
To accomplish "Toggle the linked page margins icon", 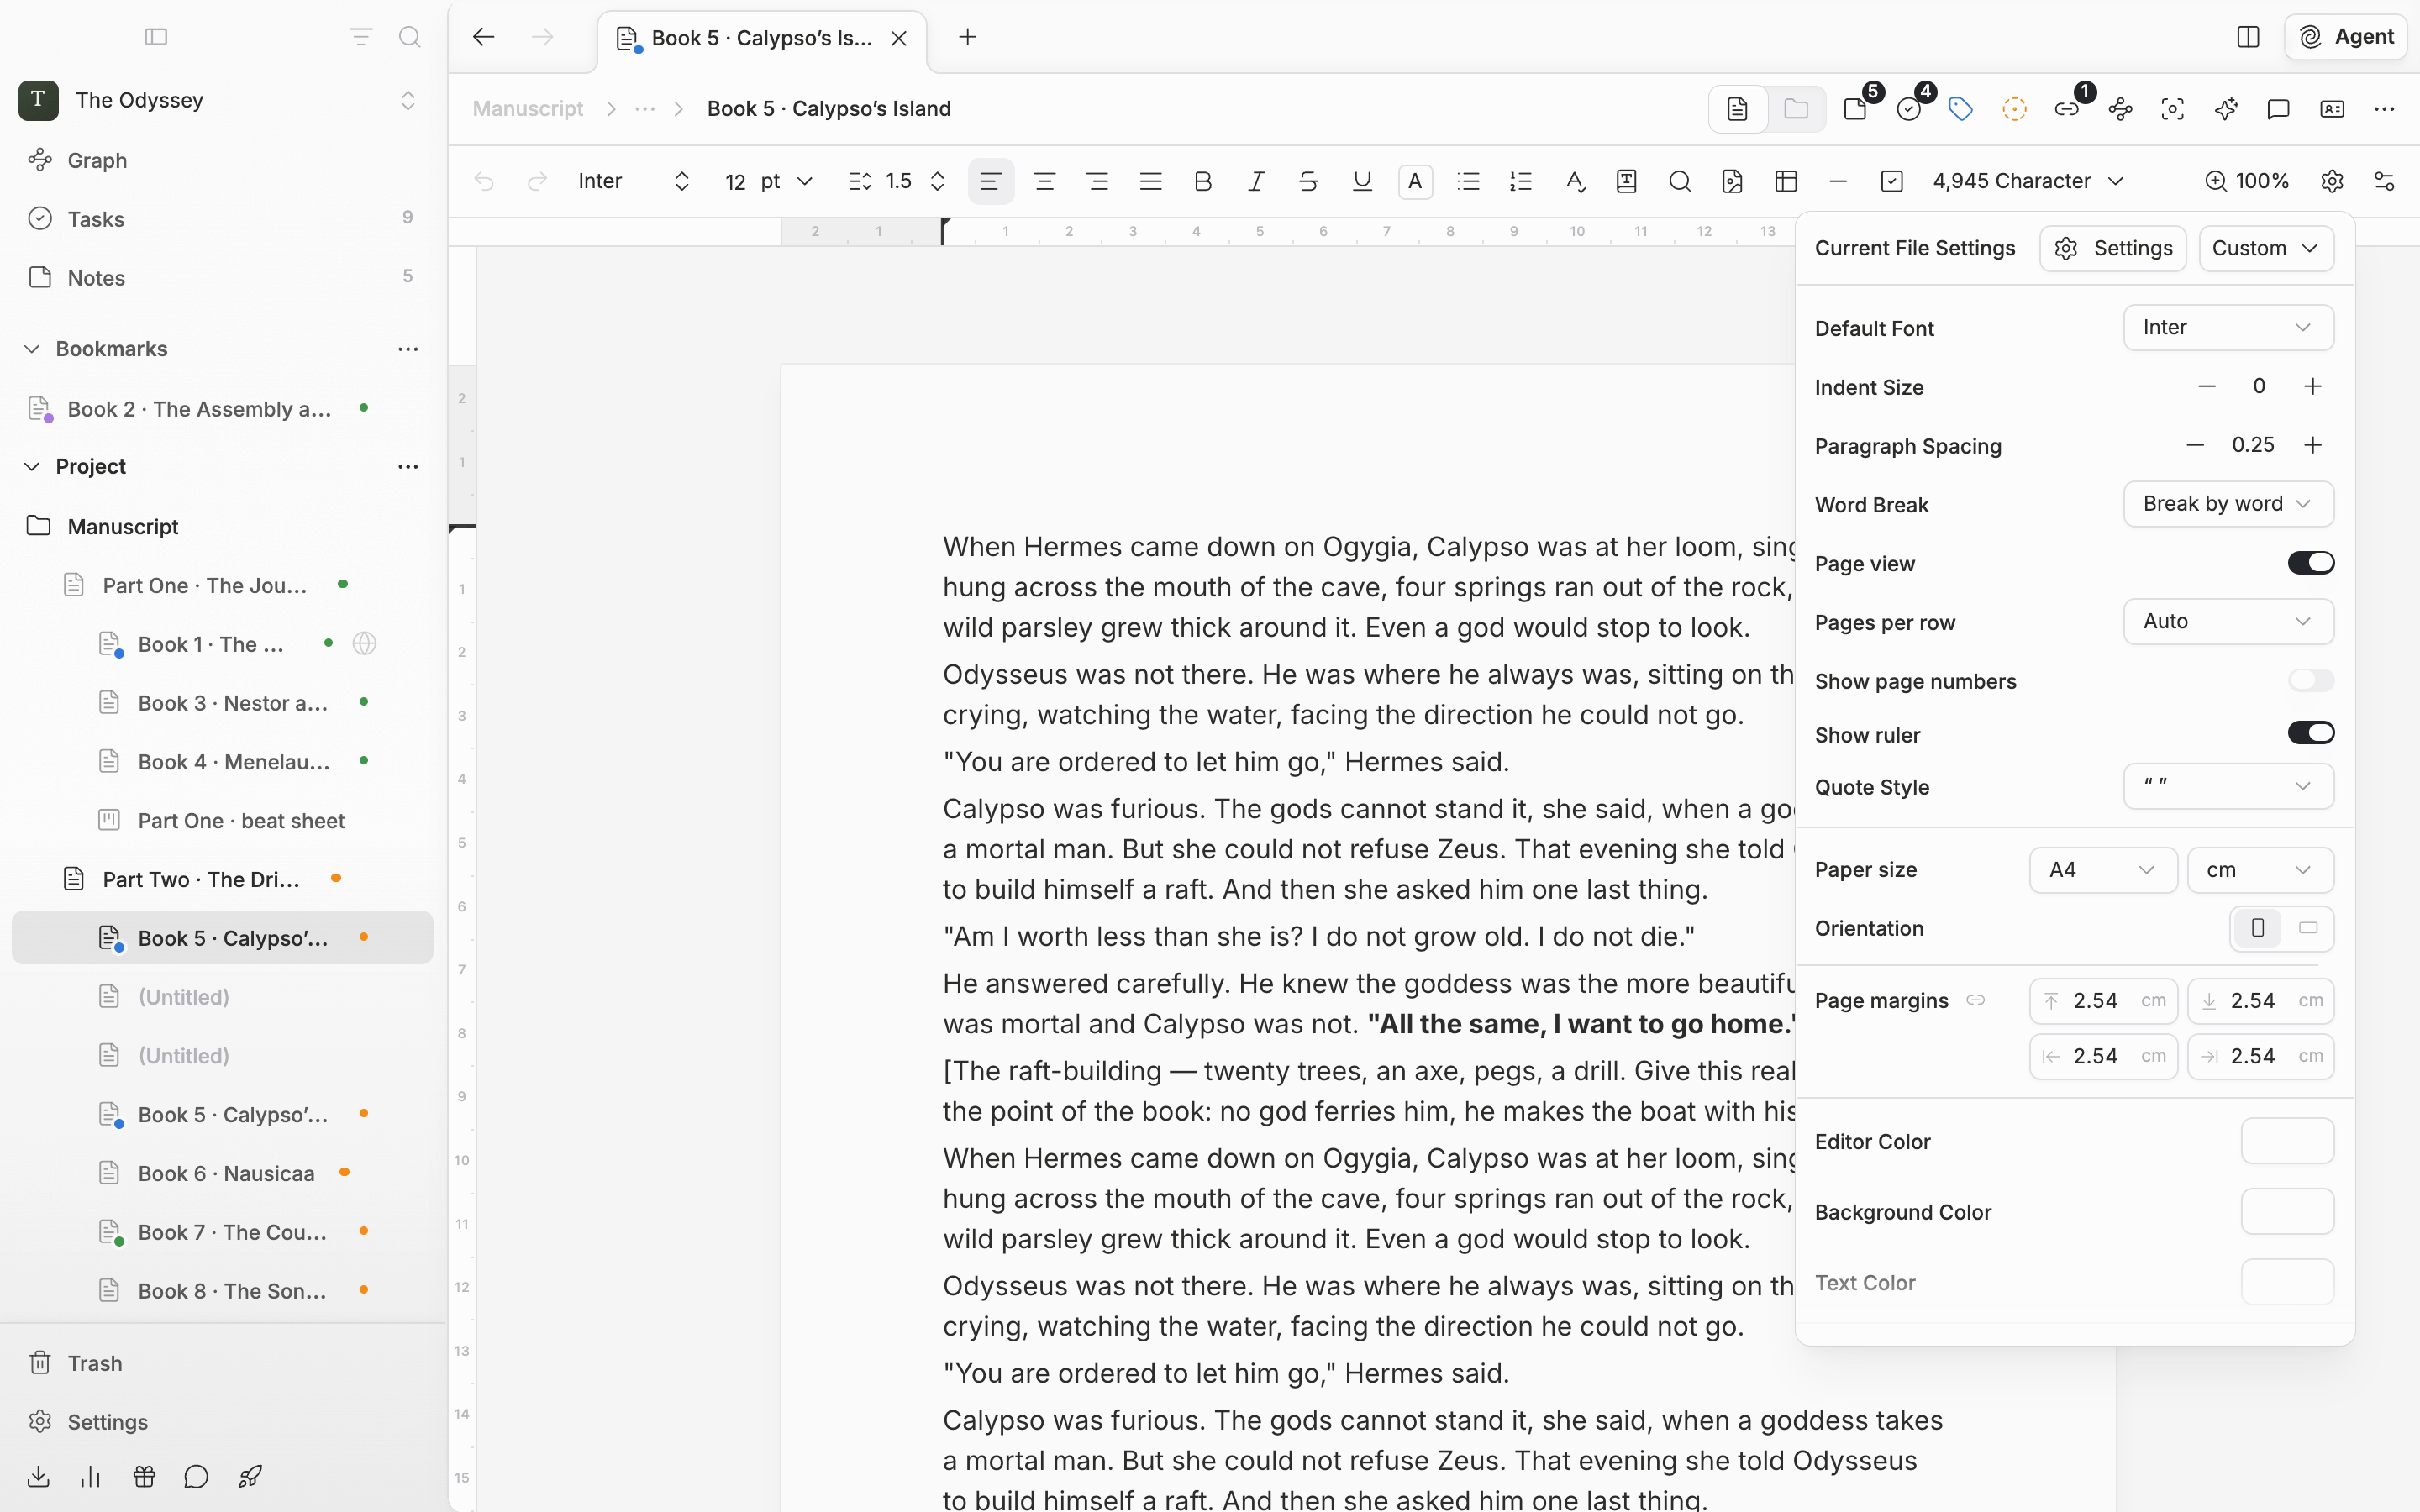I will (1976, 1000).
